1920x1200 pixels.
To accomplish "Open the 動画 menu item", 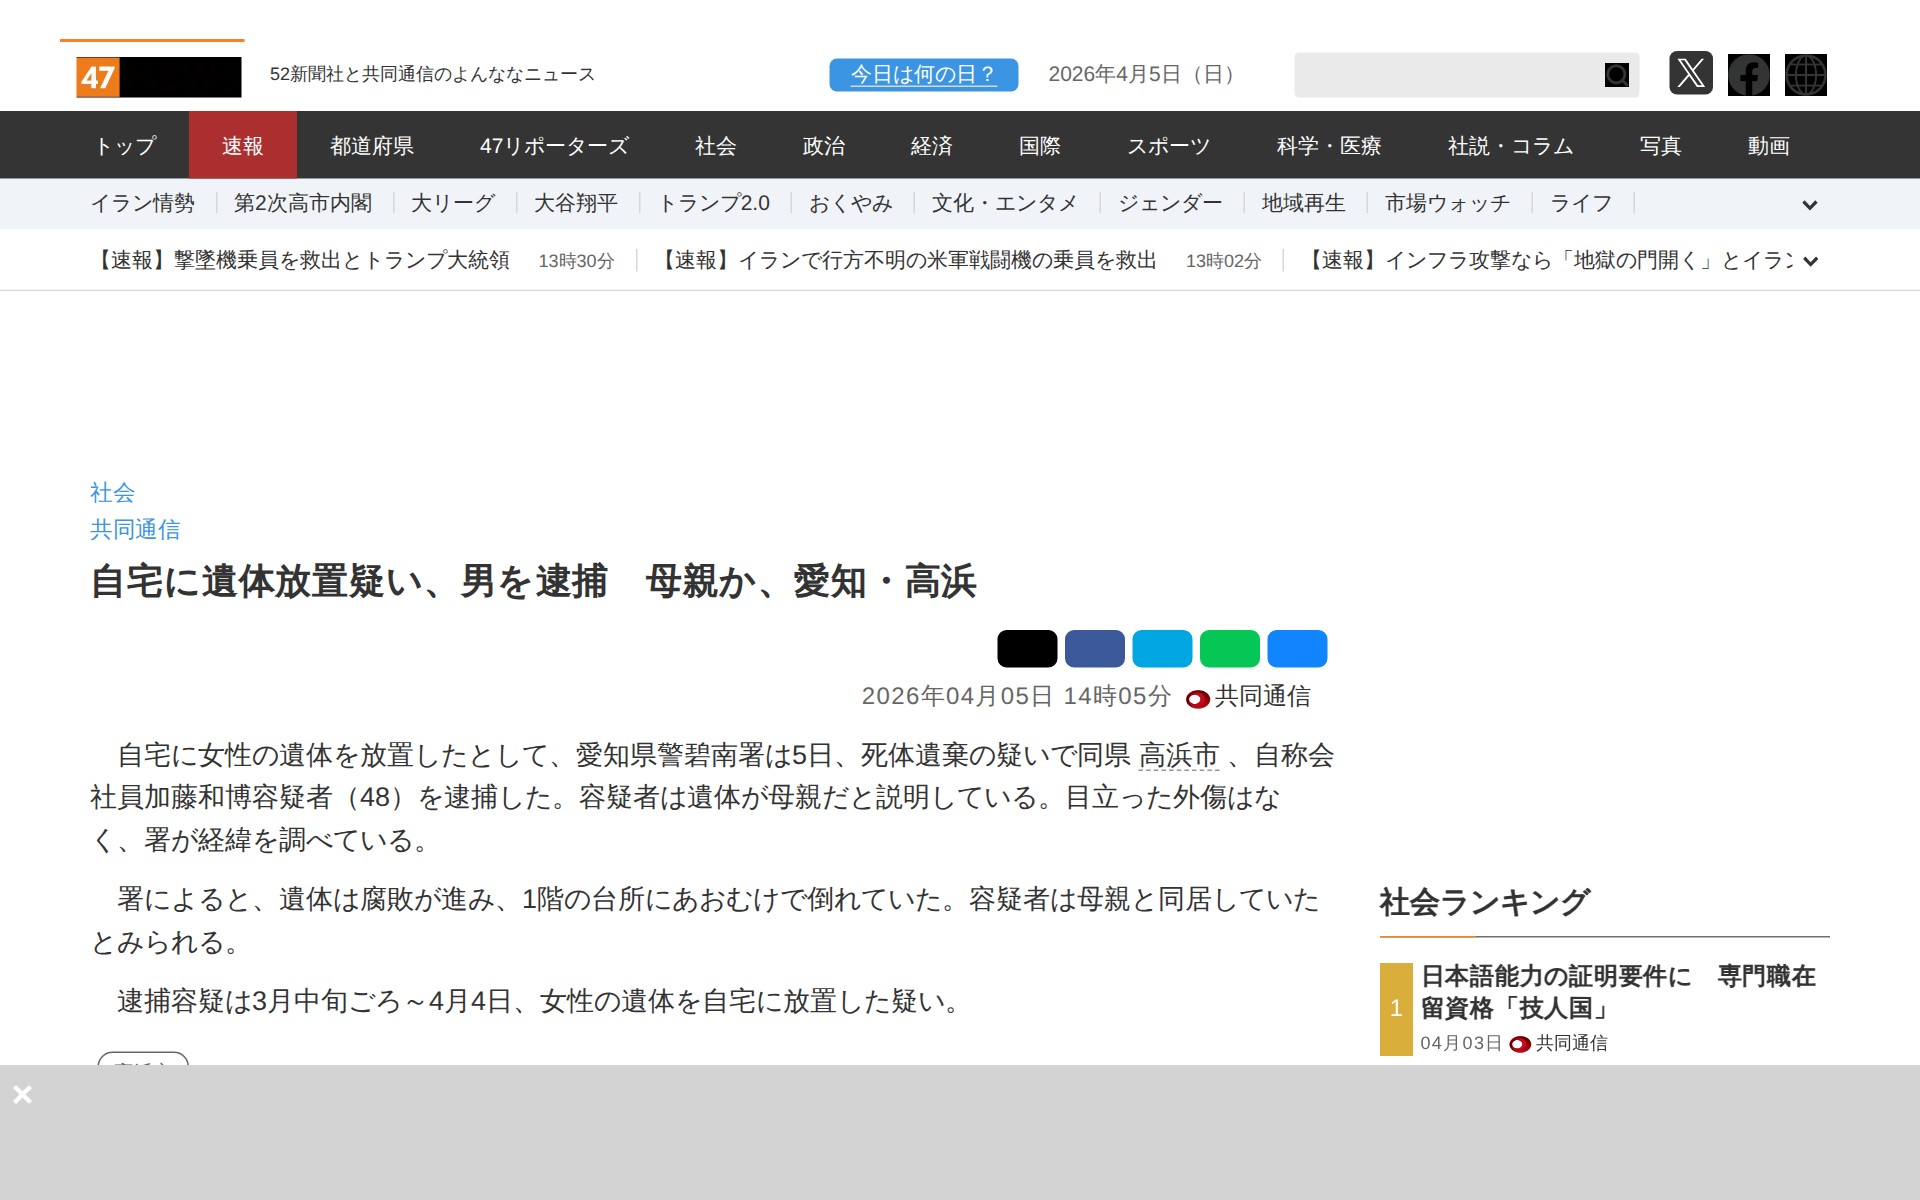I will point(1768,145).
